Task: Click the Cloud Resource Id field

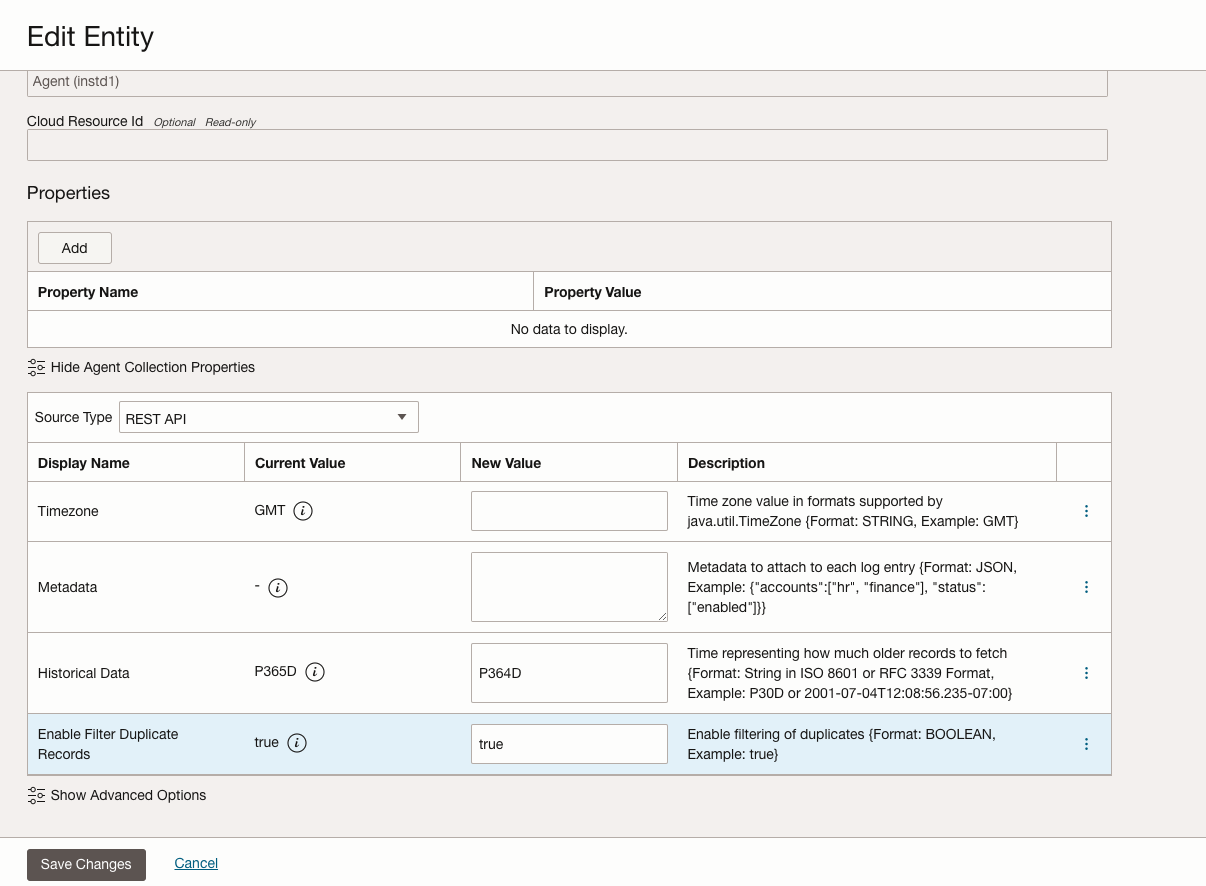Action: pyautogui.click(x=568, y=145)
